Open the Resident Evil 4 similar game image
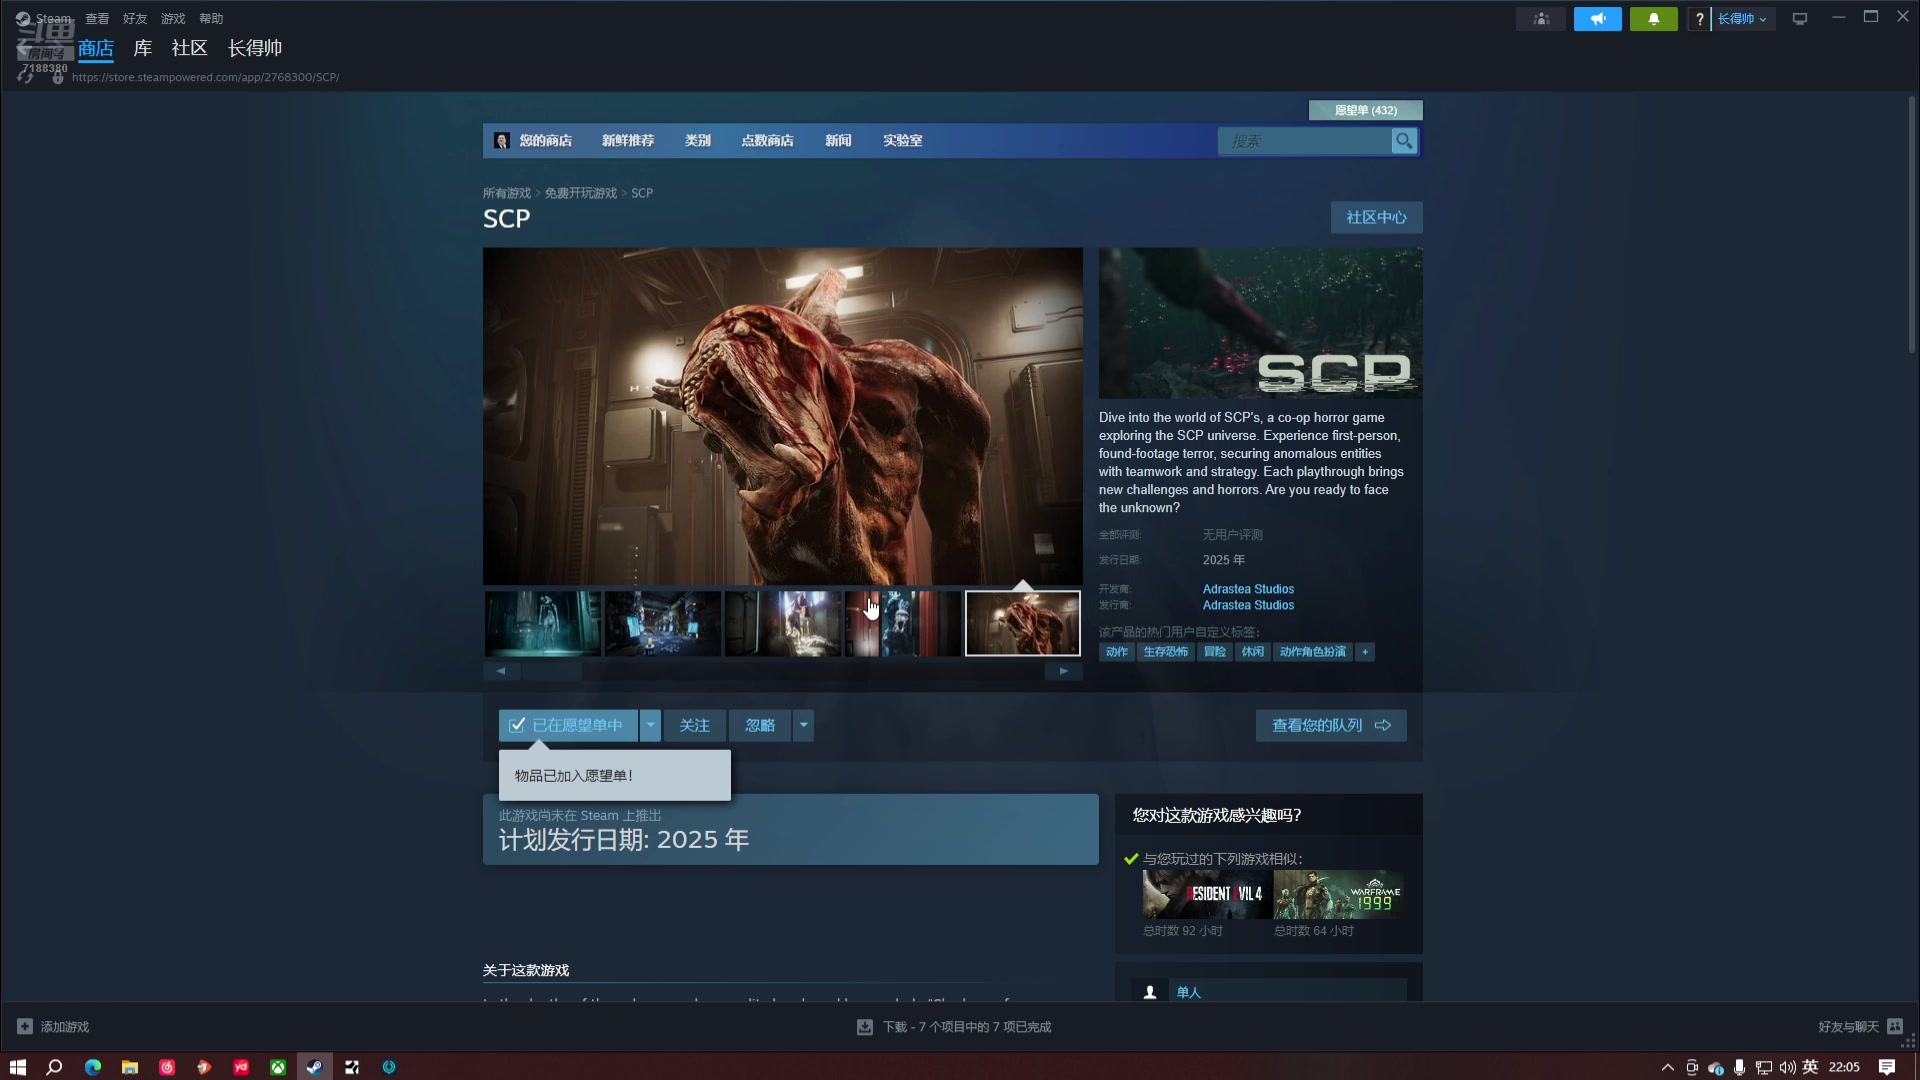Screen dimensions: 1920x1080 [x=1207, y=894]
